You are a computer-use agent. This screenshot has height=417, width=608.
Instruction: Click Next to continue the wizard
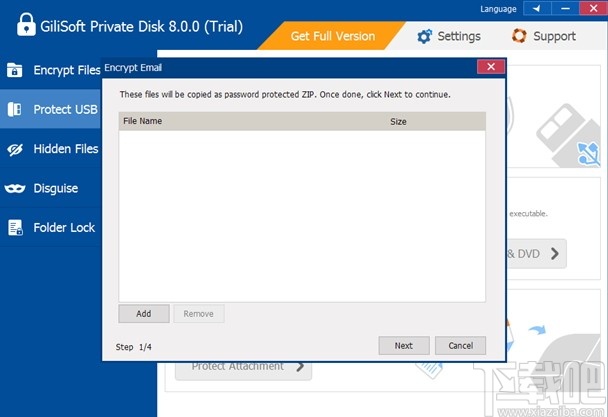404,345
